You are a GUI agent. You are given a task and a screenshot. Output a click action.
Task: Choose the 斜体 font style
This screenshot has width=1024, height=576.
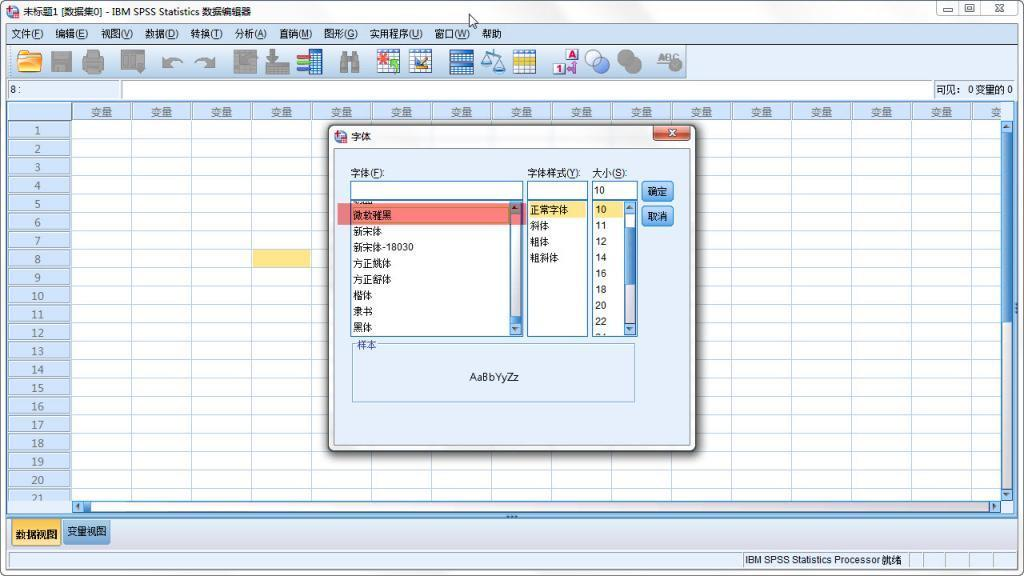point(557,225)
